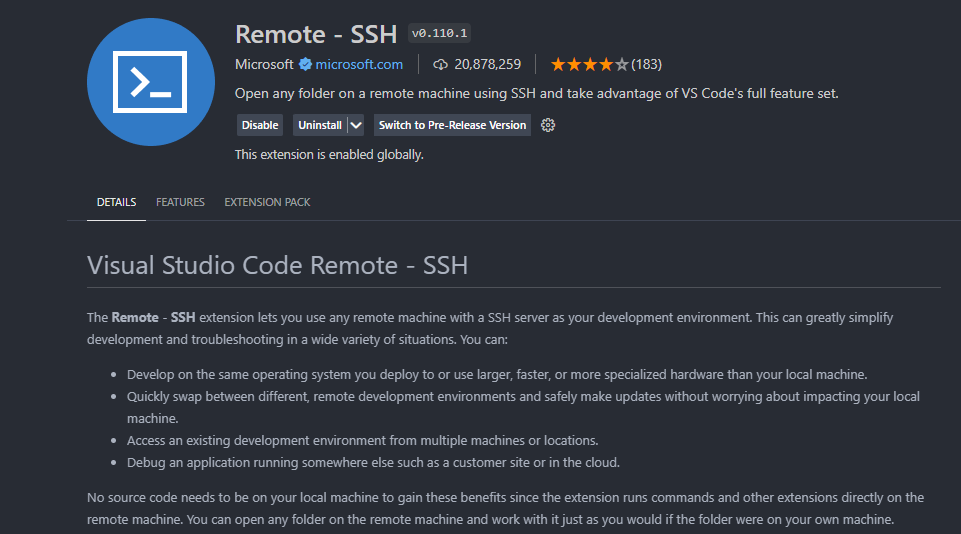
Task: Open the EXTENSION PACK tab
Action: point(267,202)
